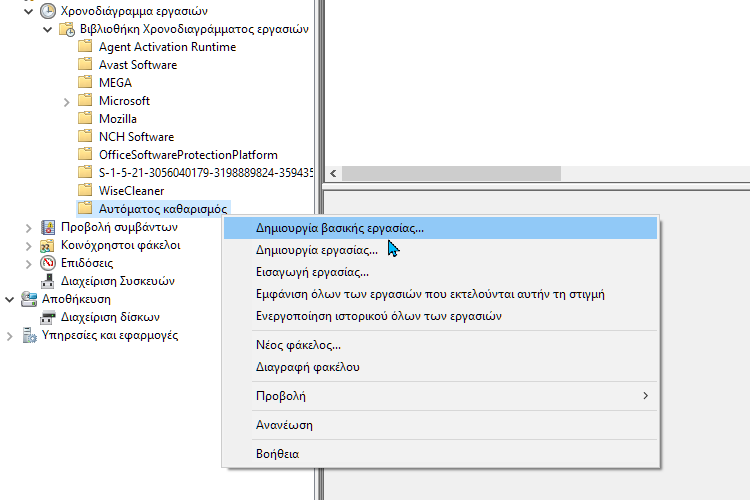Choose Βοήθεια from context menu
The image size is (750, 500).
click(441, 454)
